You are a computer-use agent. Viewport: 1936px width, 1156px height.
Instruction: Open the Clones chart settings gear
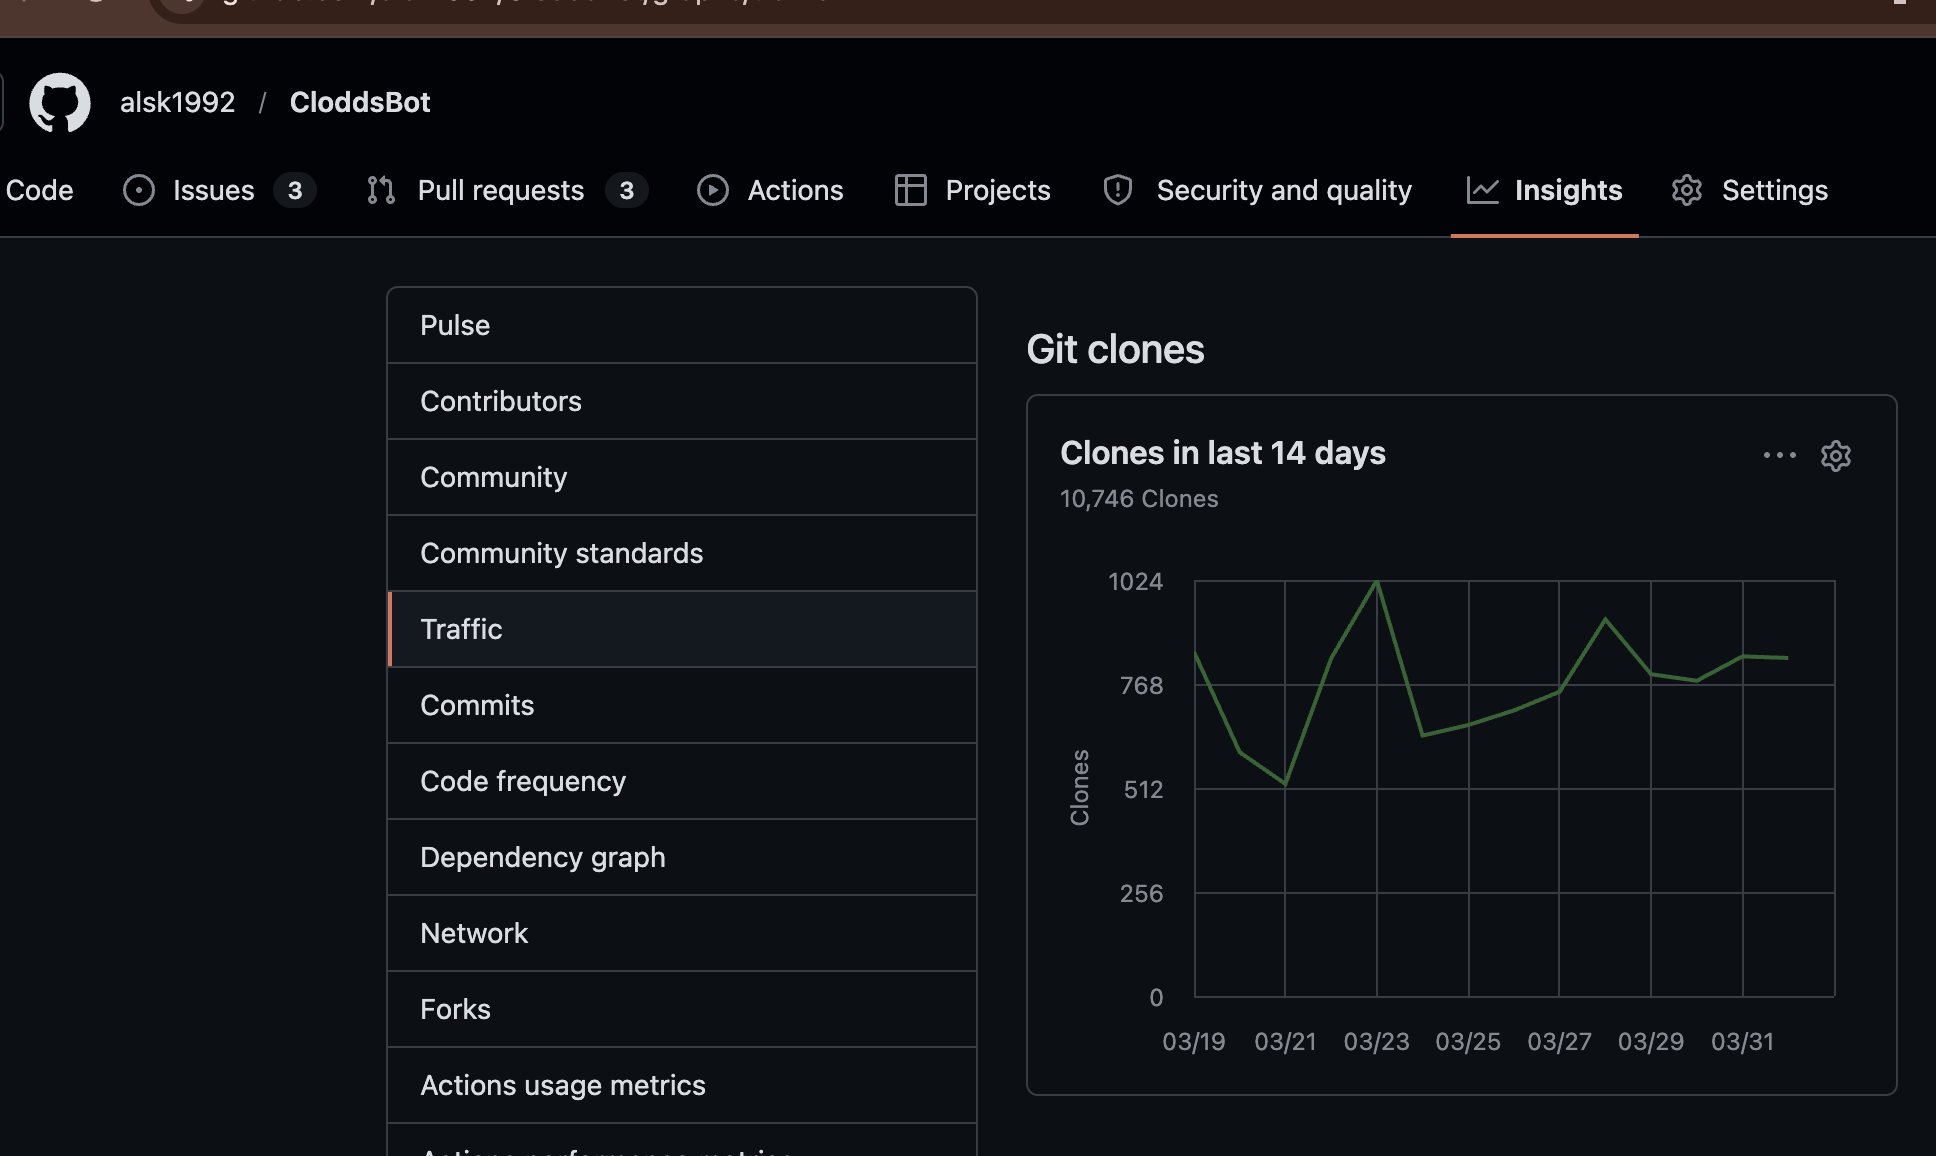click(x=1836, y=456)
